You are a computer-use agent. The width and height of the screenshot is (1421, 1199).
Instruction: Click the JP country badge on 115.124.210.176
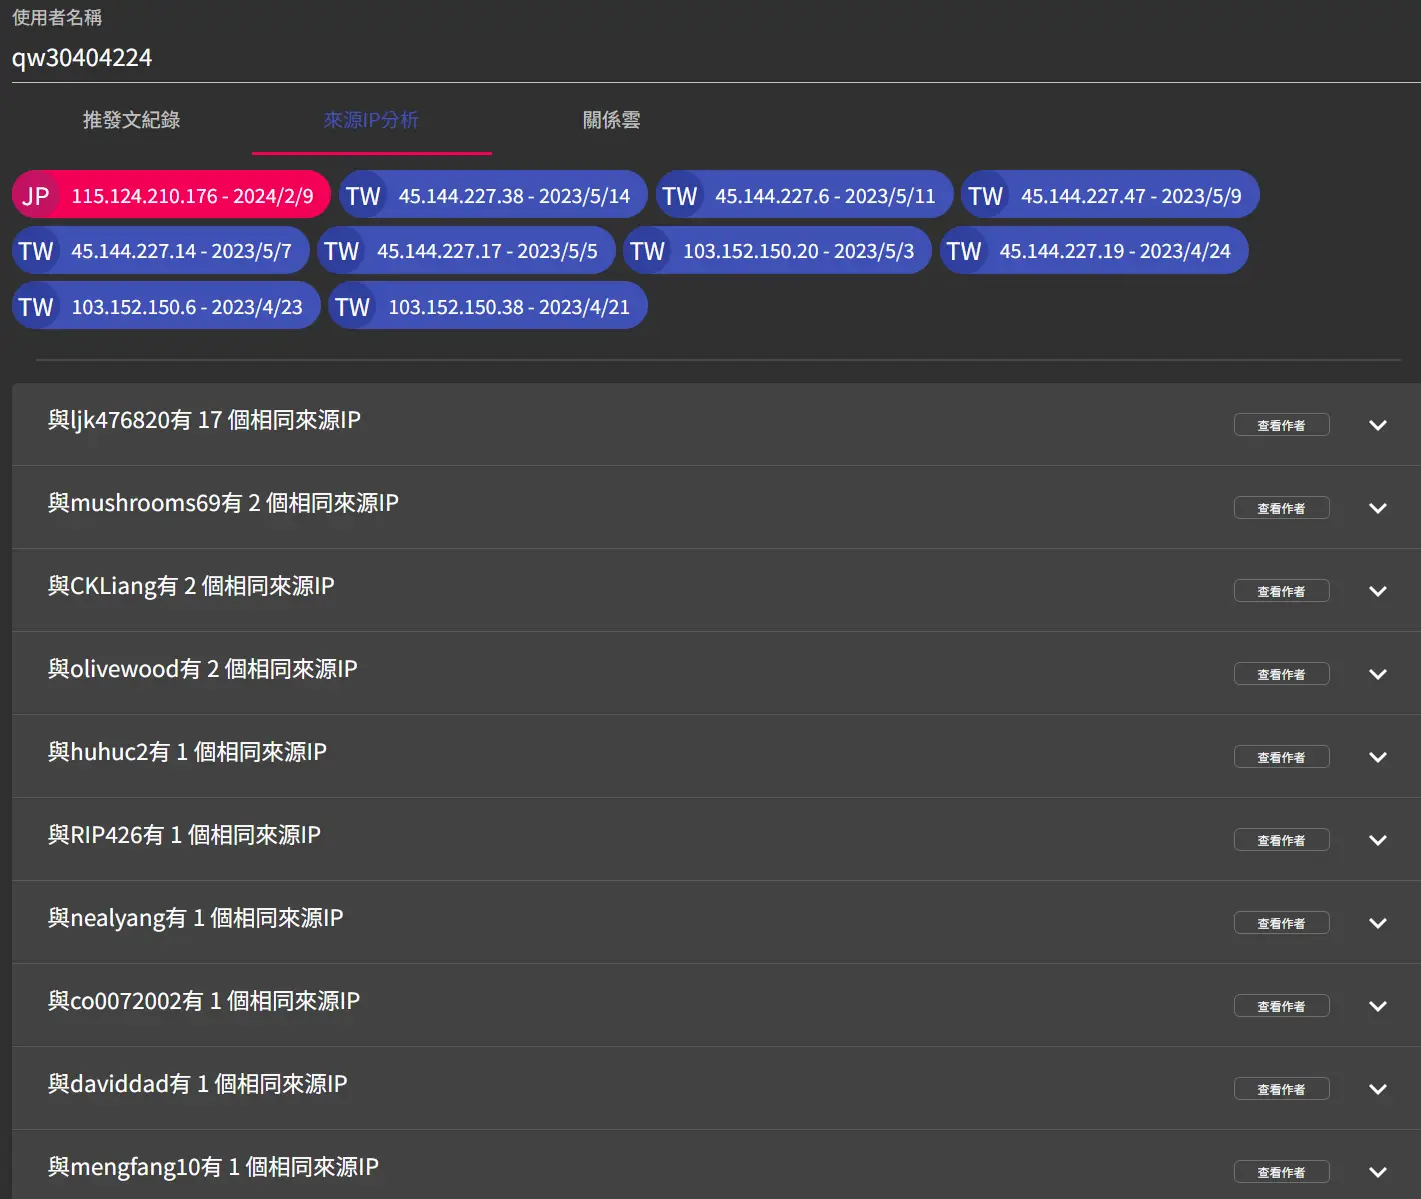tap(36, 196)
